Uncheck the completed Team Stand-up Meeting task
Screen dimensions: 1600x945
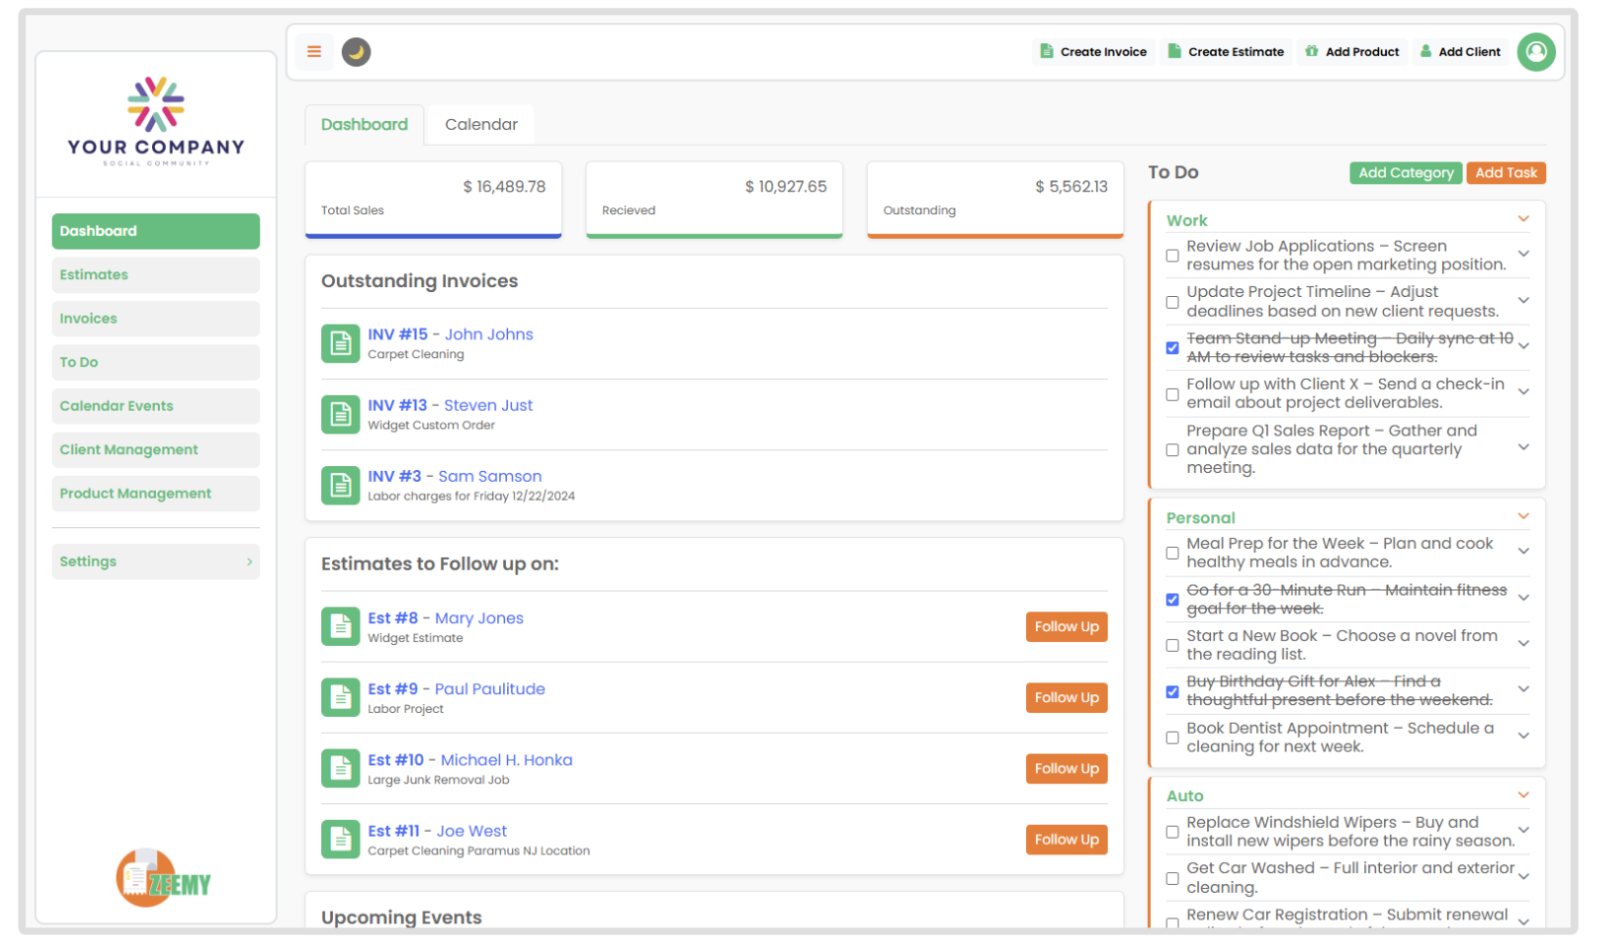(1171, 348)
